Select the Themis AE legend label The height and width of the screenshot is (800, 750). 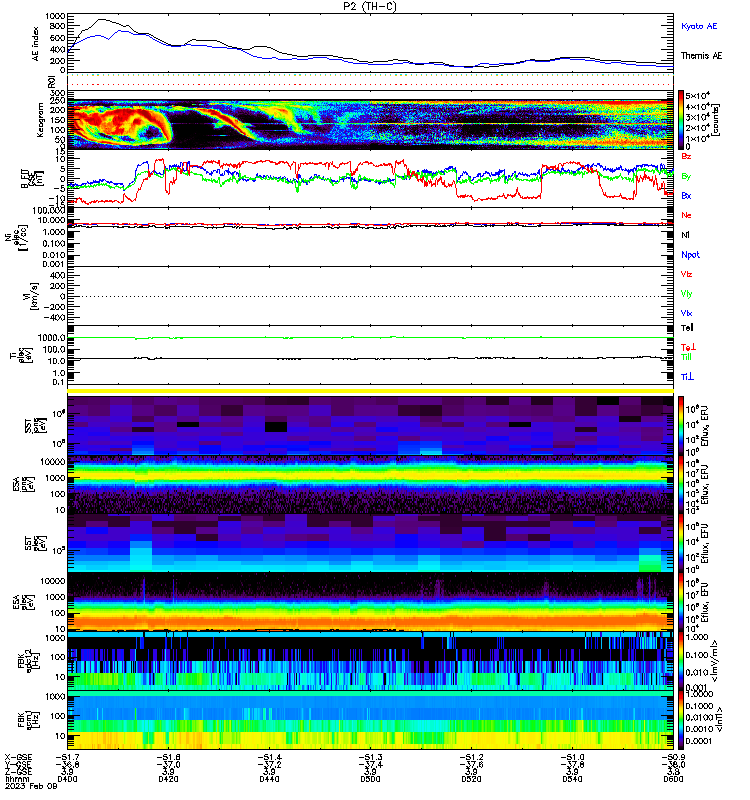point(702,56)
